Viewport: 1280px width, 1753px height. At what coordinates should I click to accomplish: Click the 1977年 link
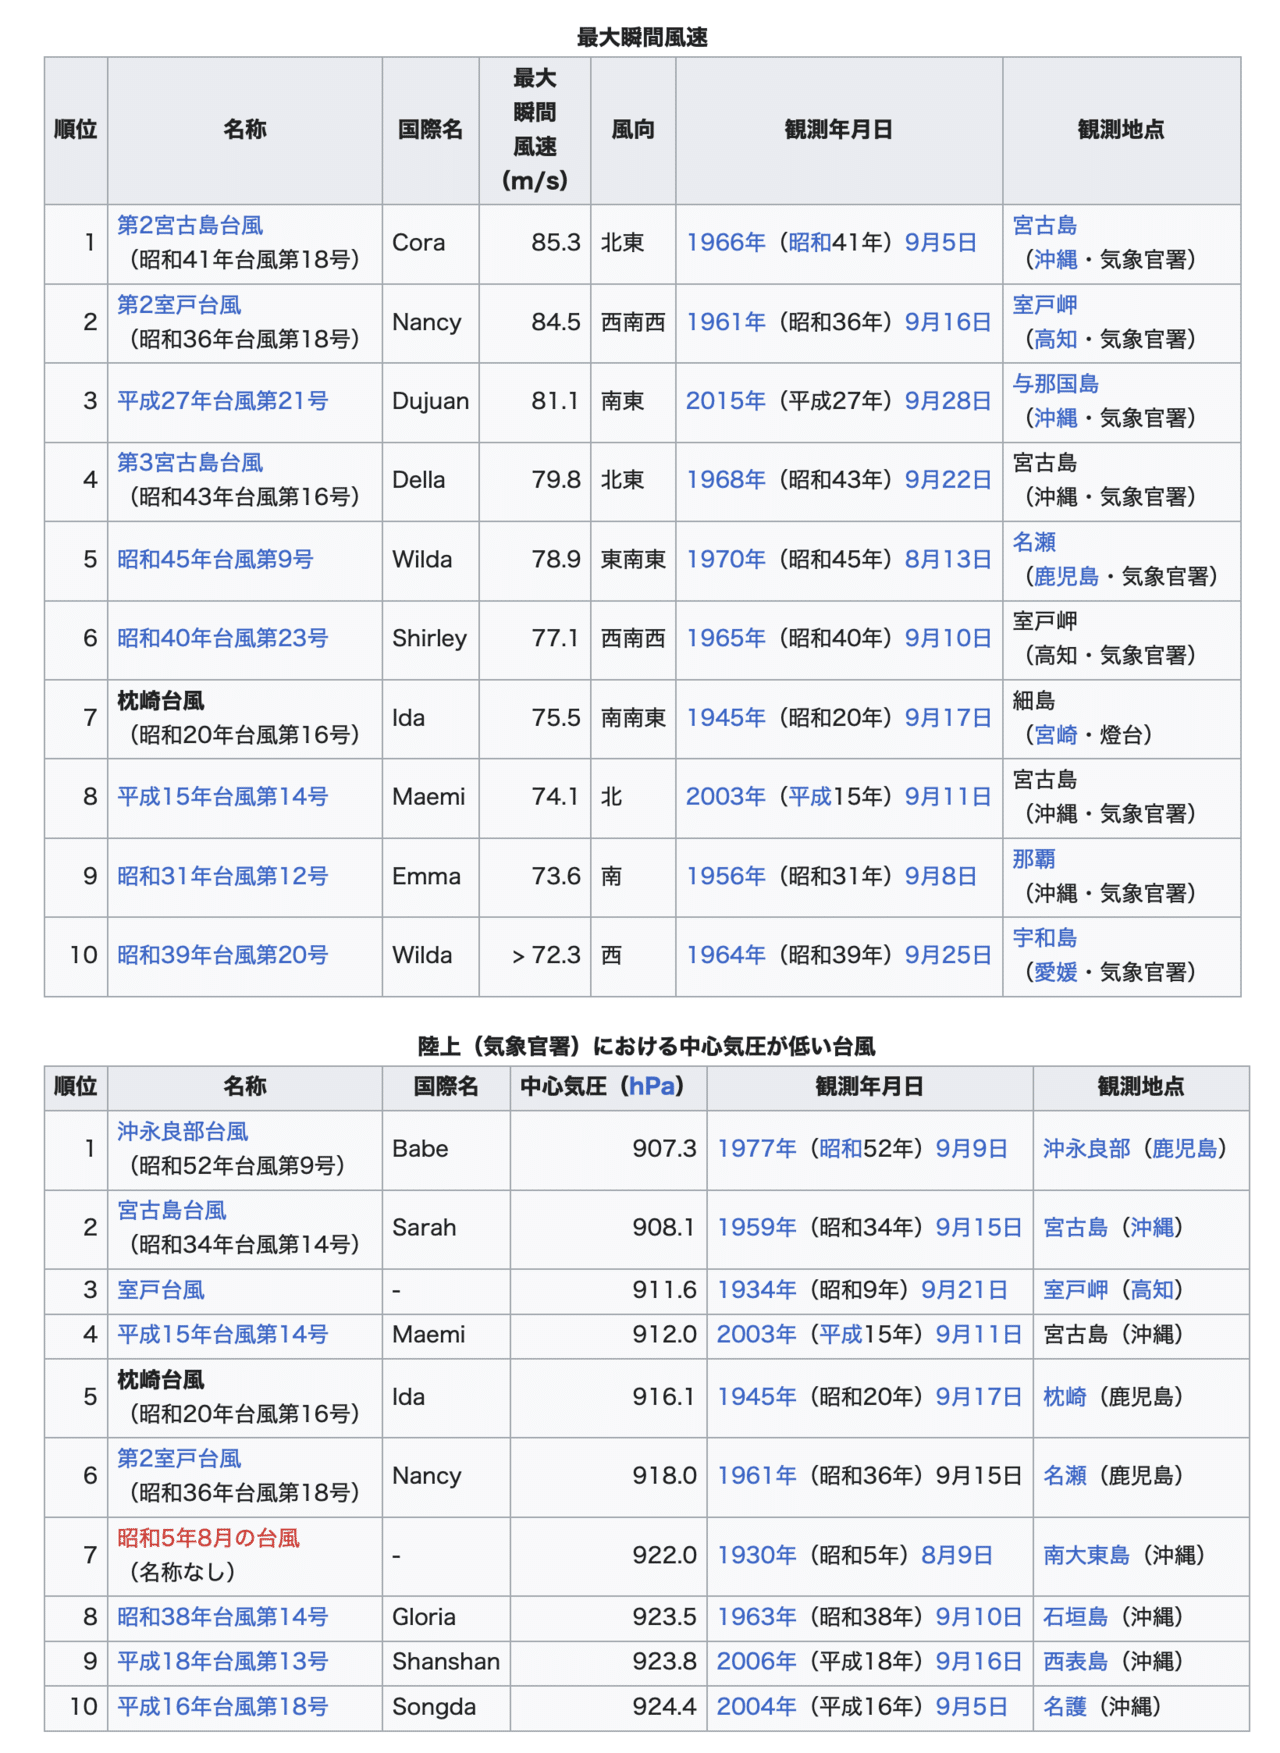click(x=757, y=1149)
